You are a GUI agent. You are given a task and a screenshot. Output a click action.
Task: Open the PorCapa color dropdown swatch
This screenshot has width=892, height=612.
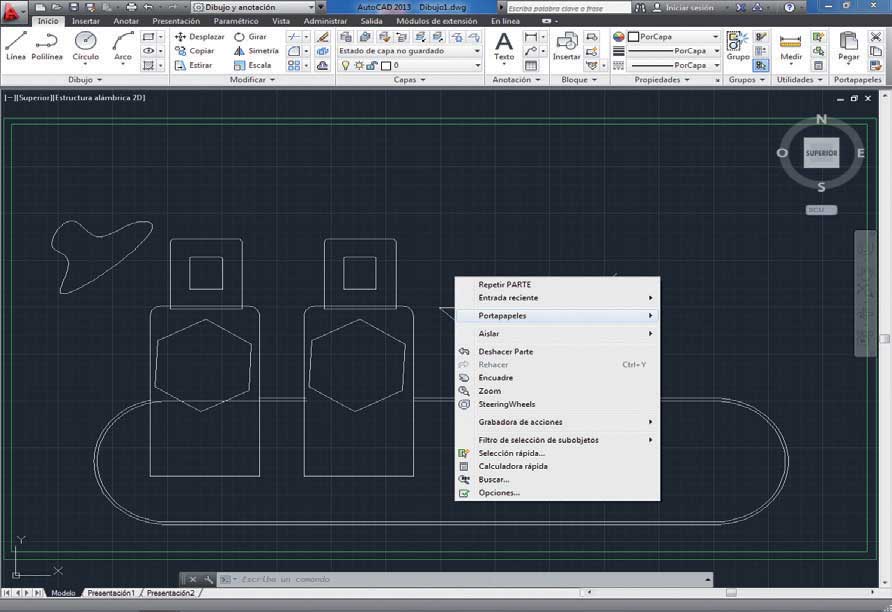pyautogui.click(x=674, y=36)
